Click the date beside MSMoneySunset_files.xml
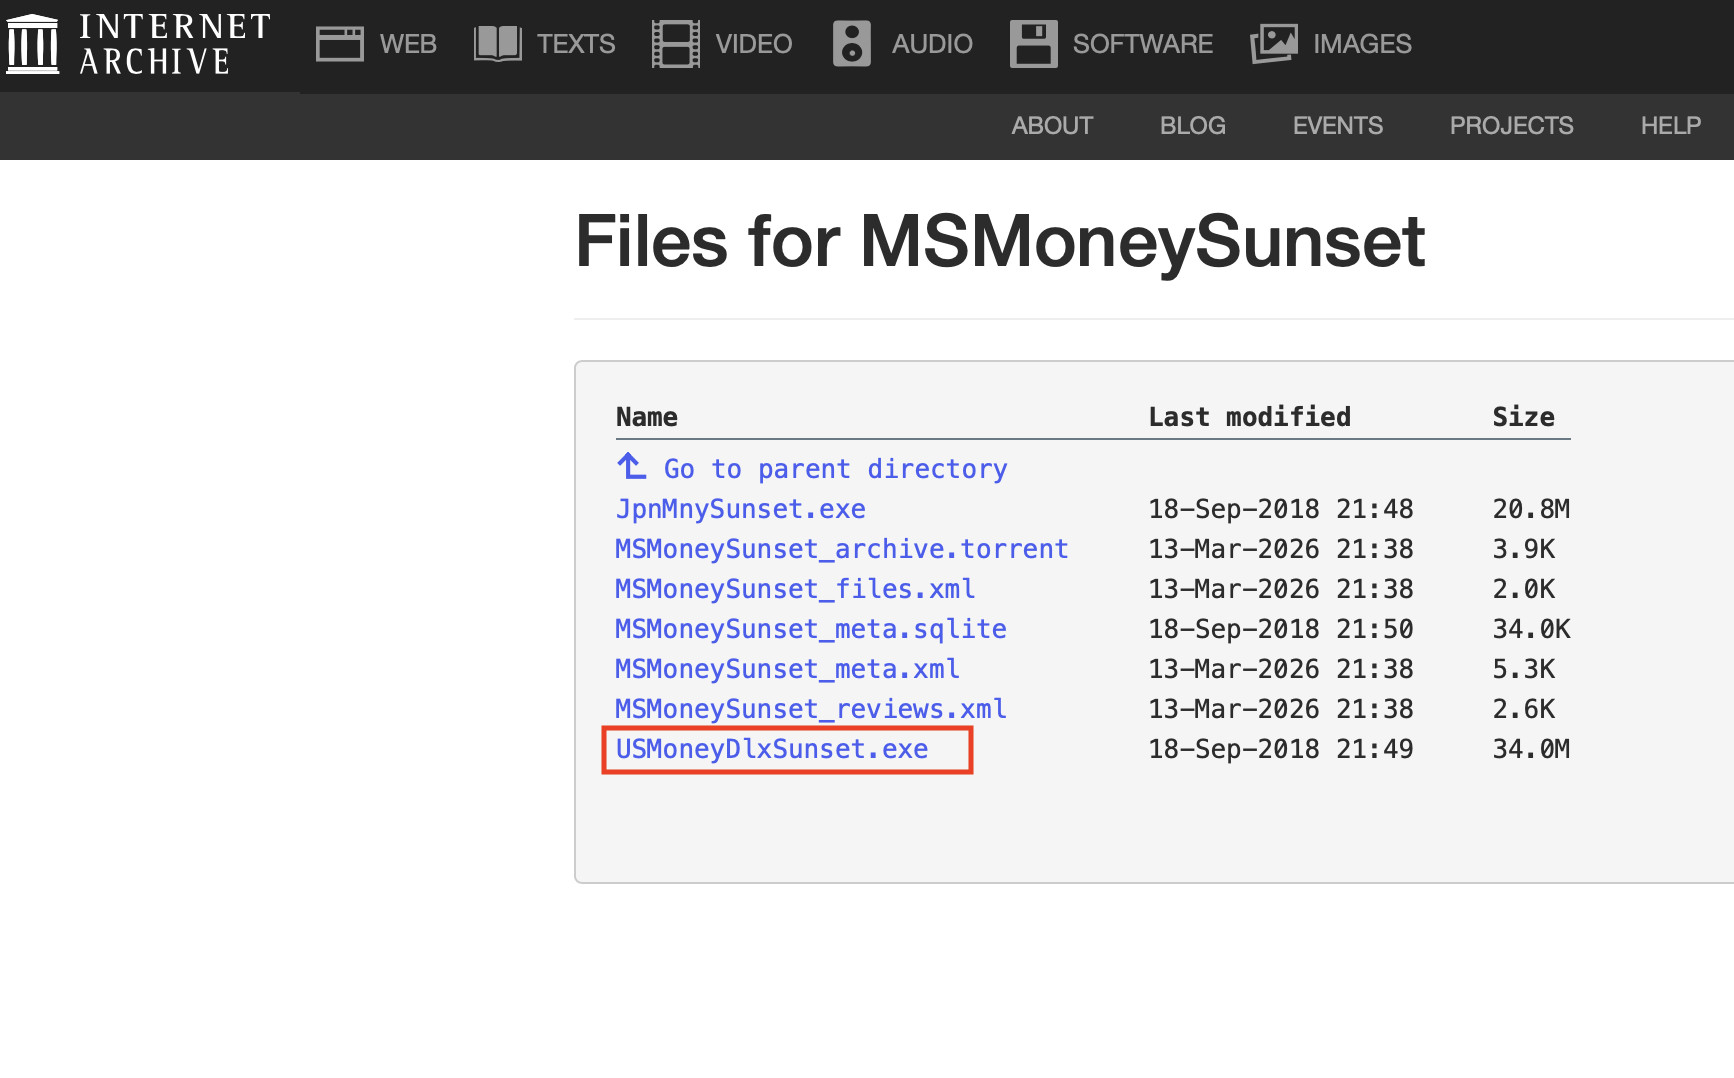Viewport: 1734px width, 1078px height. click(1281, 589)
